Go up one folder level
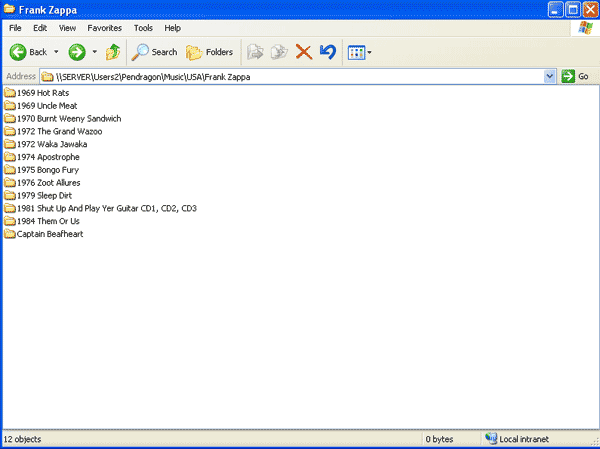 113,52
